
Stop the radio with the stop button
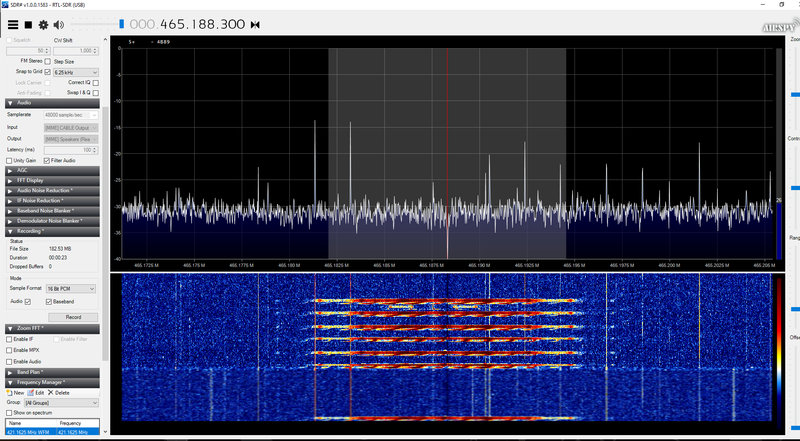point(29,24)
